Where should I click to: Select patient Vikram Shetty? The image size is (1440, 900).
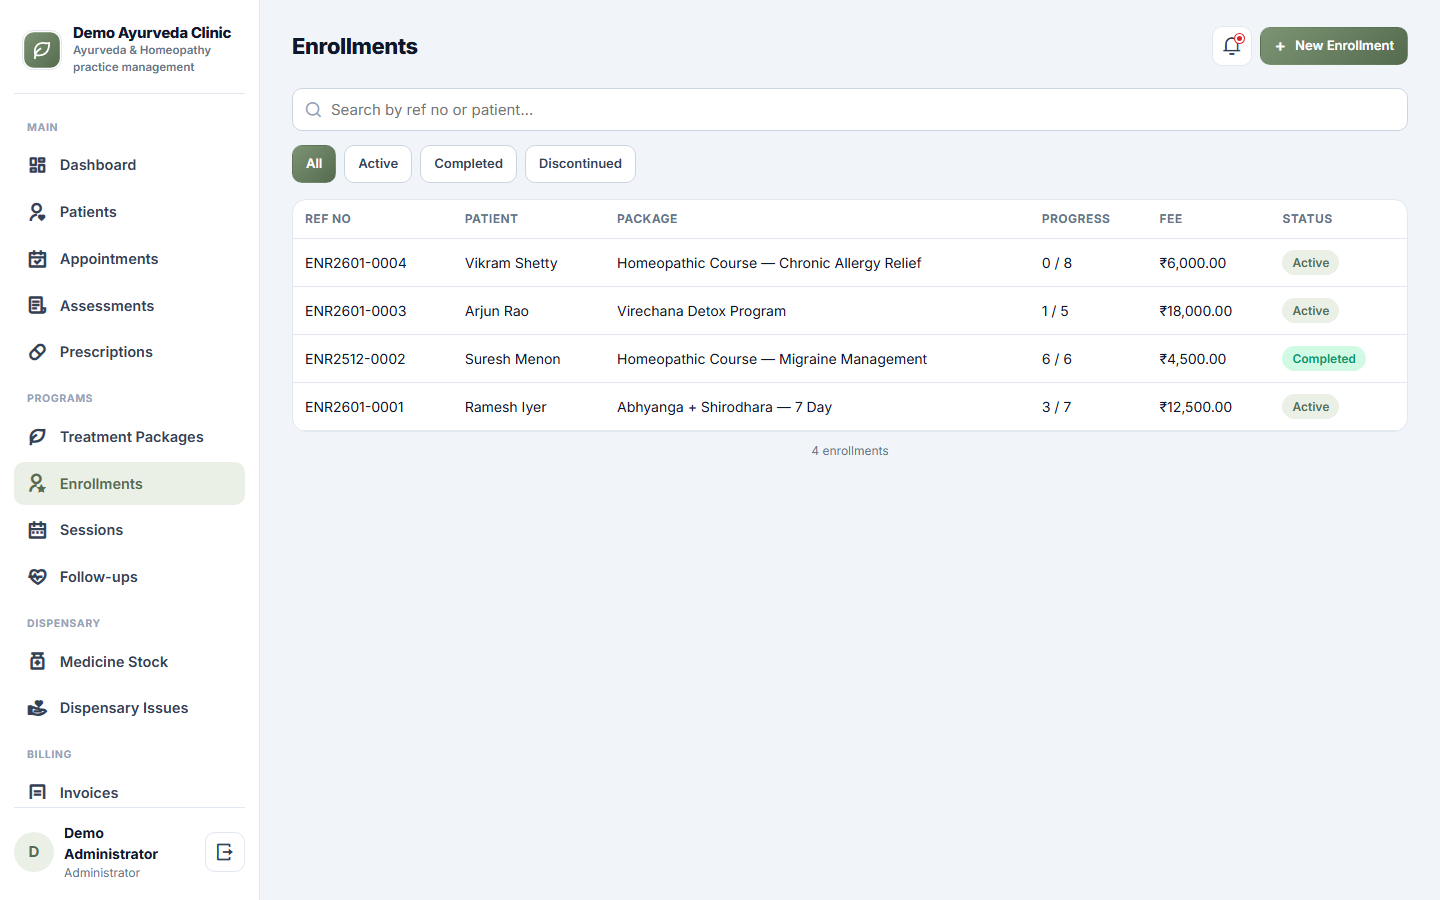(511, 263)
